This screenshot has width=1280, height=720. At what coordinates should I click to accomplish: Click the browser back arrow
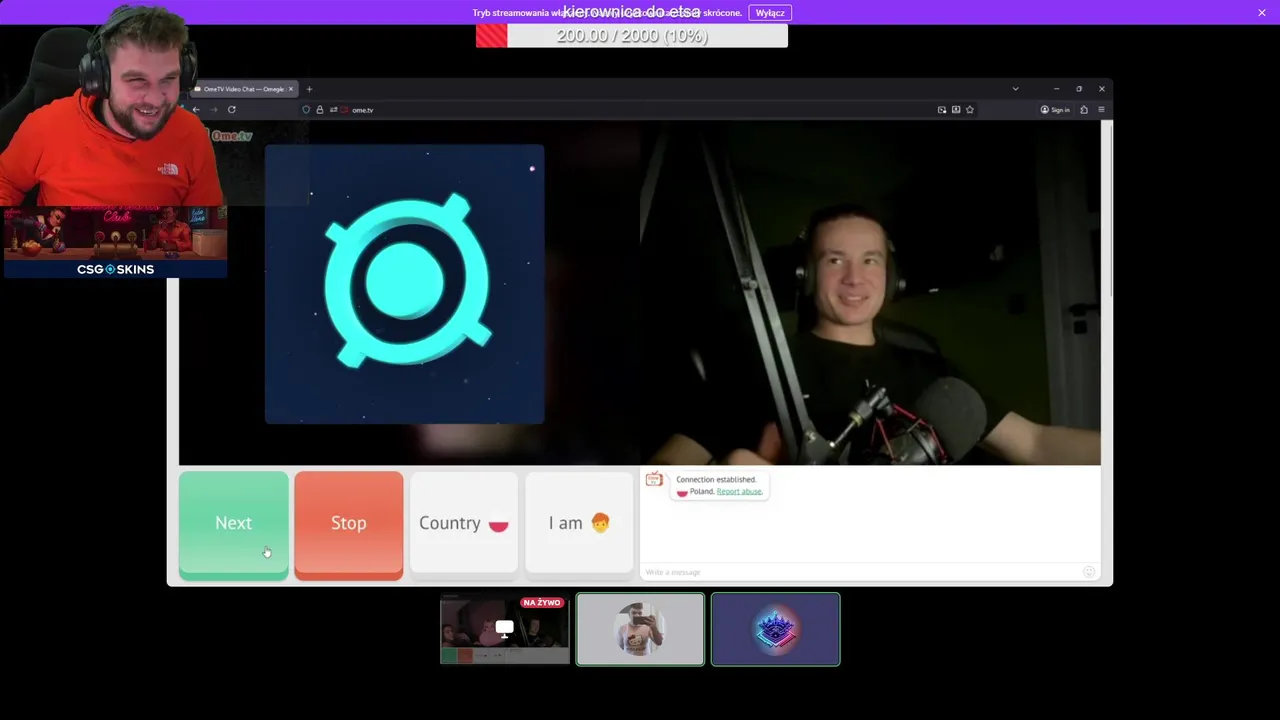pyautogui.click(x=196, y=110)
